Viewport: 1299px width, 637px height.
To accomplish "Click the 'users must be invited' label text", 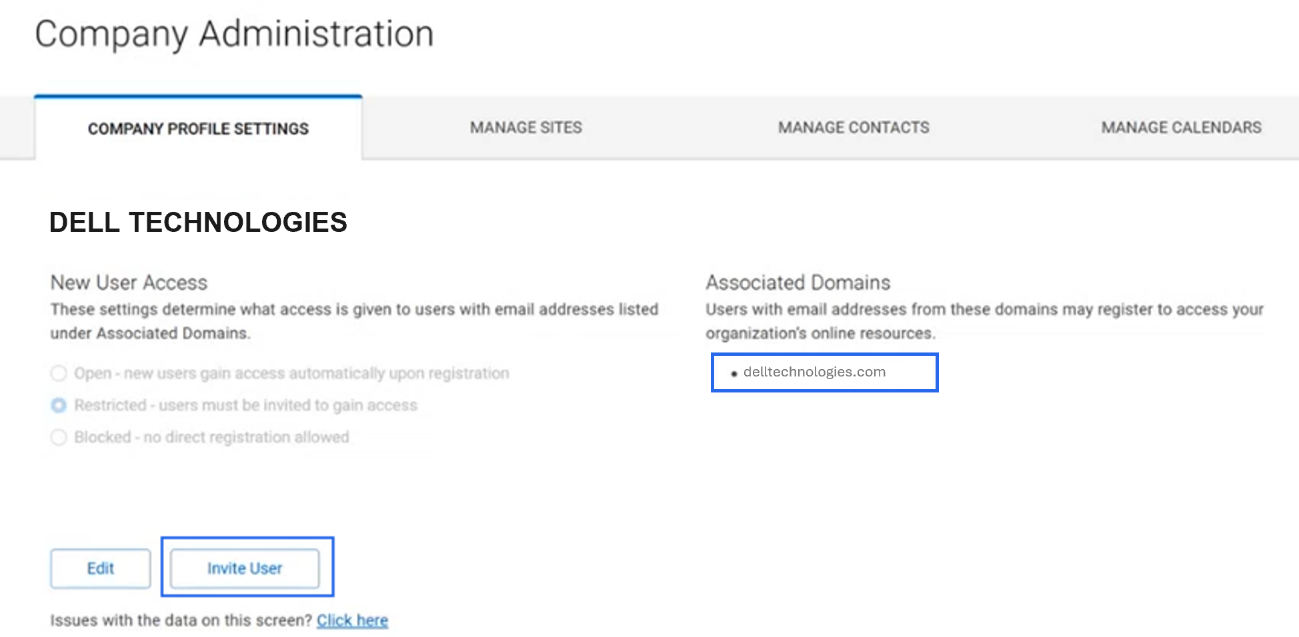I will click(245, 405).
